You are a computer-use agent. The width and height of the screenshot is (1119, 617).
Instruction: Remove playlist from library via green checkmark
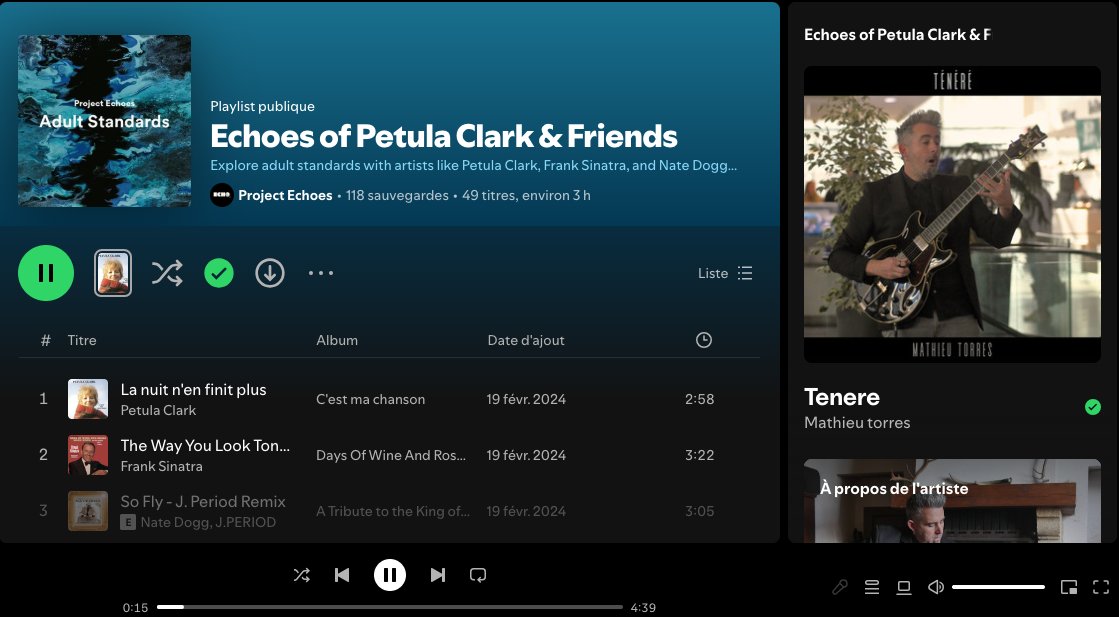[219, 273]
